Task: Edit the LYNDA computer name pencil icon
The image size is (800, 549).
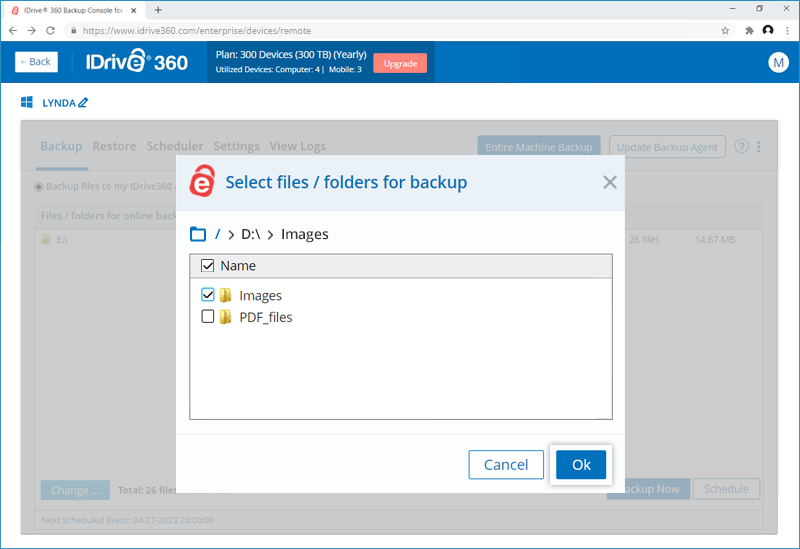Action: click(x=83, y=103)
